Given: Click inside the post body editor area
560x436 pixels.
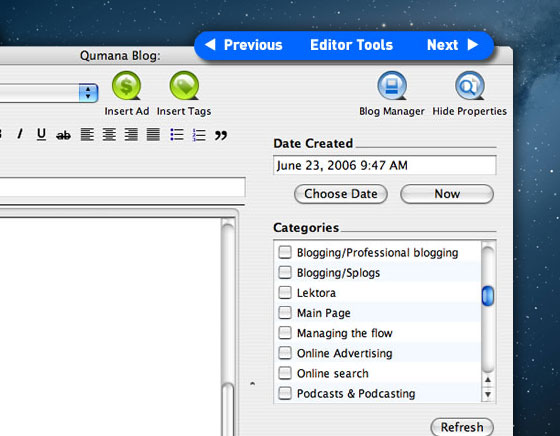Looking at the screenshot, I should point(110,326).
